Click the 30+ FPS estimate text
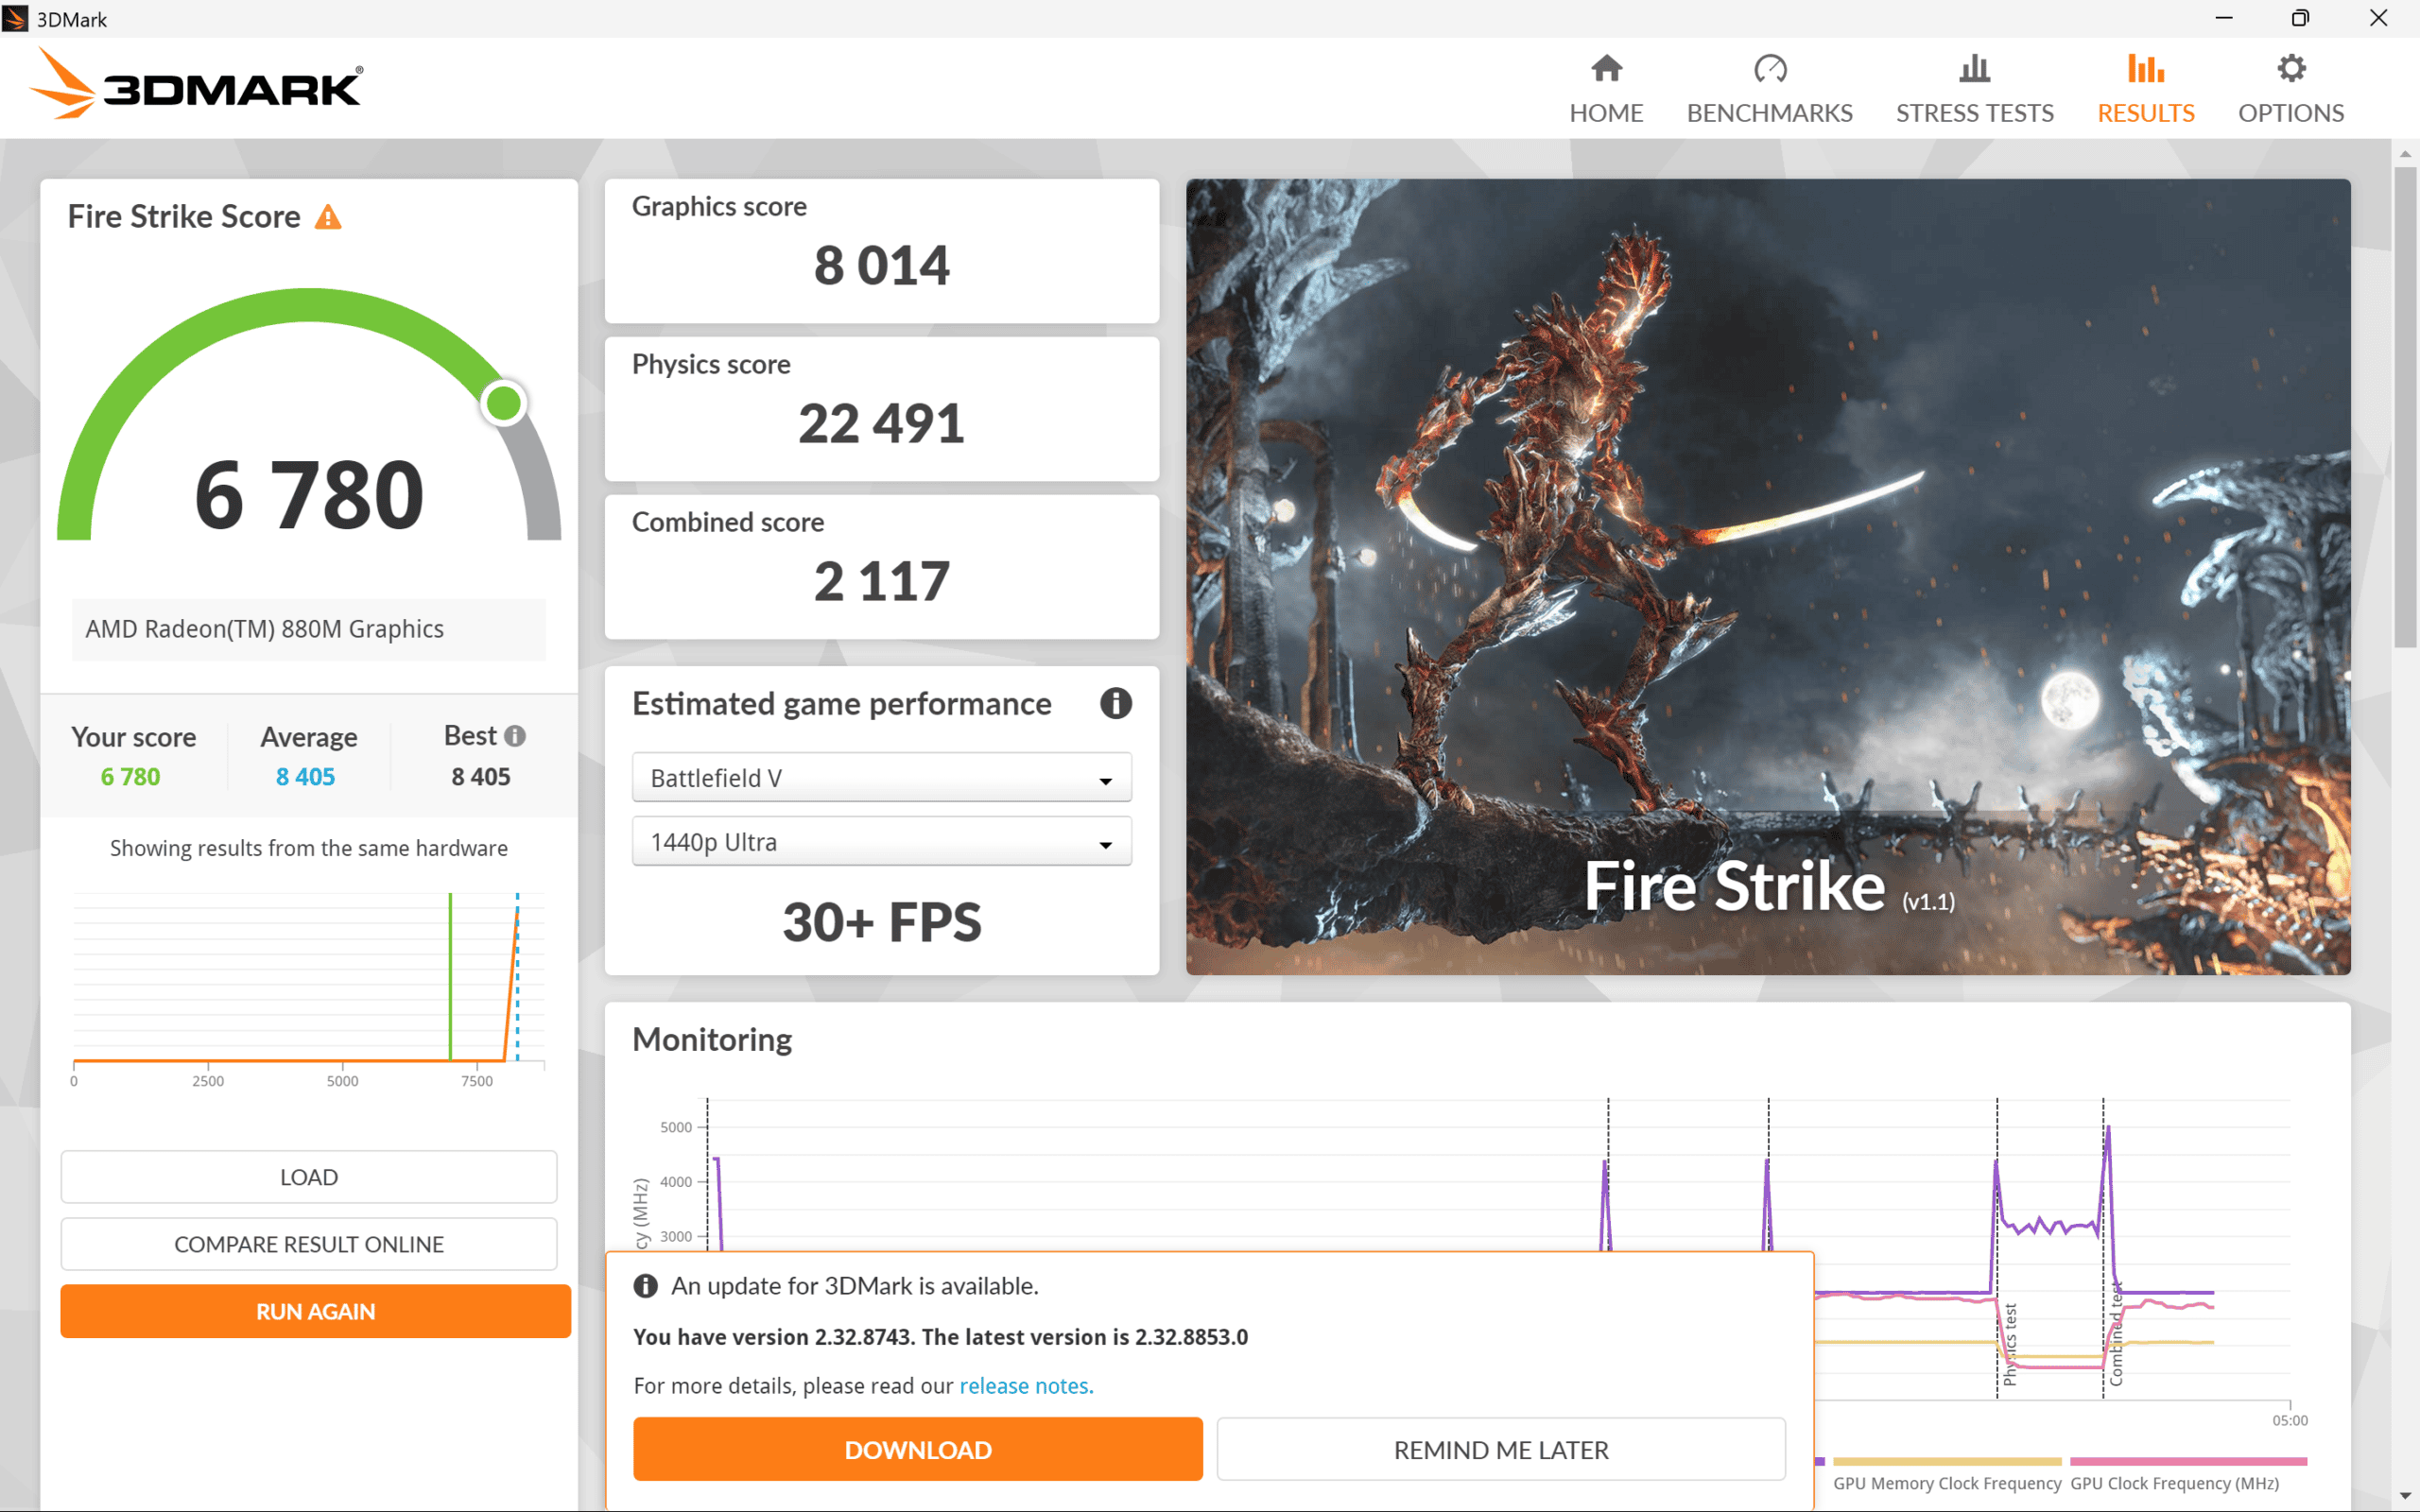 [881, 921]
